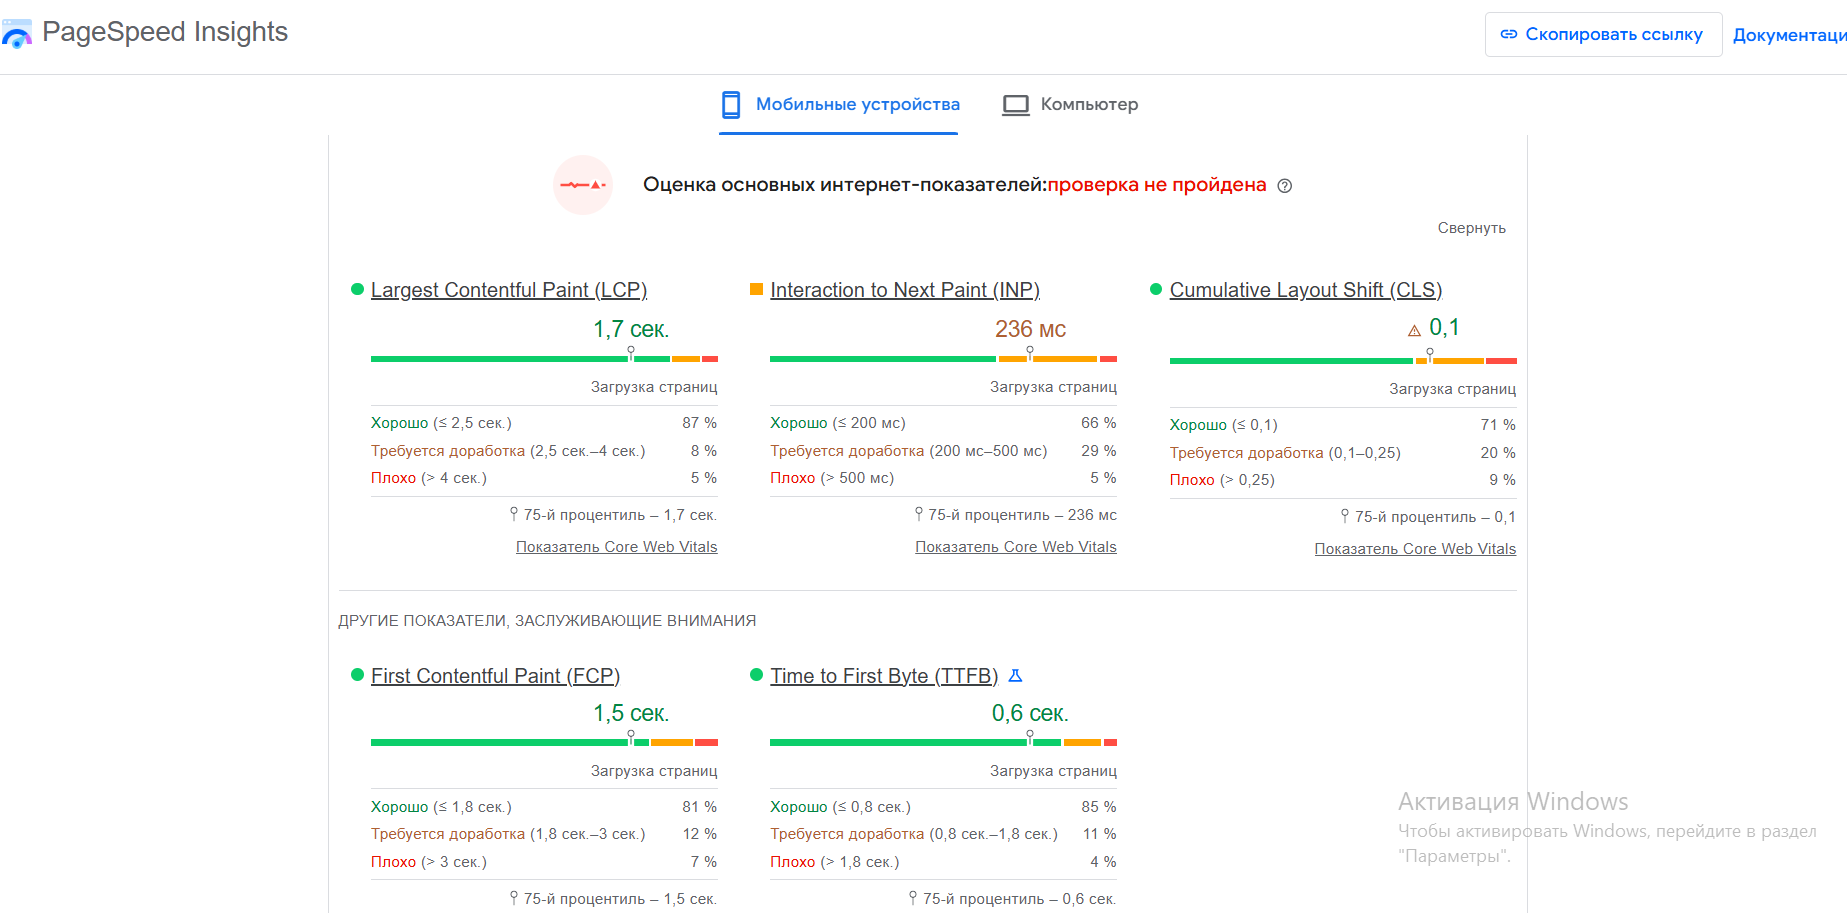Screen dimensions: 1847x913
Task: Click the CLS distribution bar
Action: [x=1343, y=360]
